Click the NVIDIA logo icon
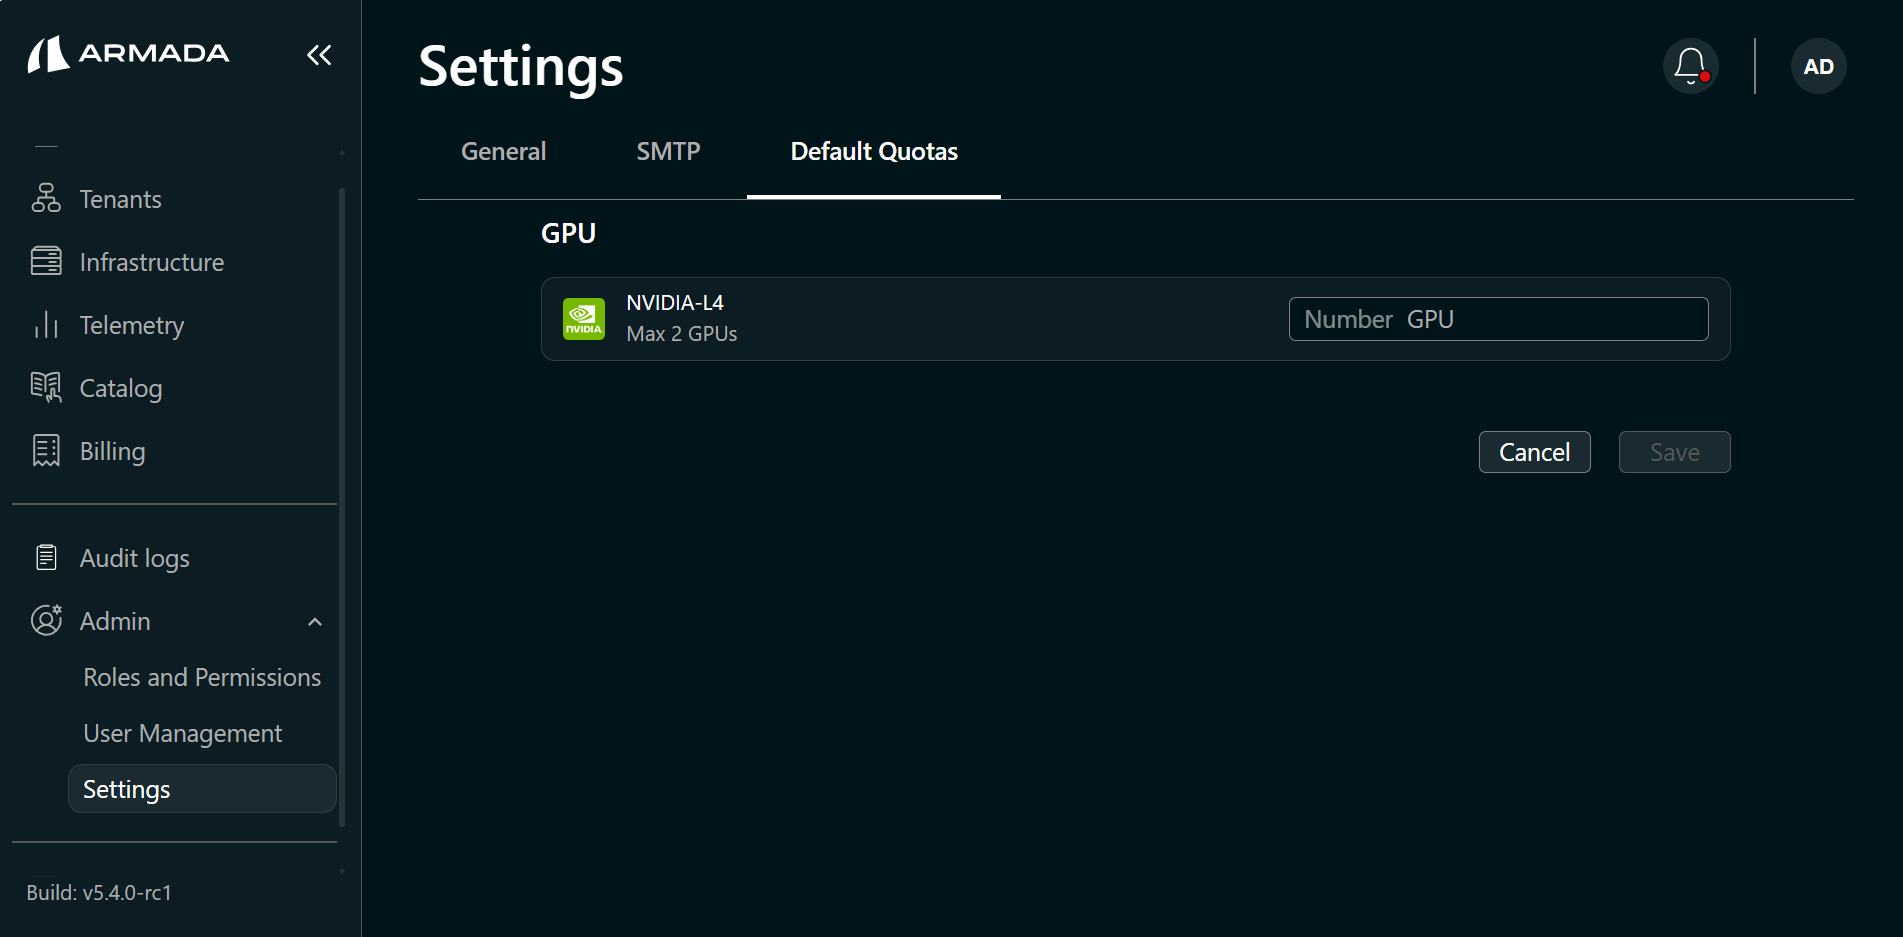1903x937 pixels. (584, 319)
